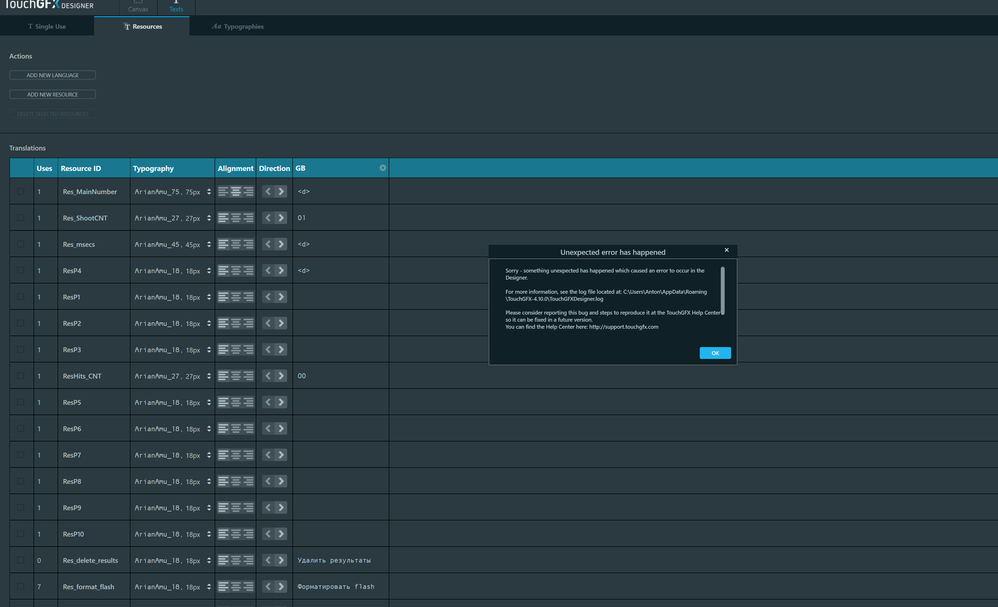Open the Canvas view tab
Viewport: 998px width, 607px height.
pos(138,7)
